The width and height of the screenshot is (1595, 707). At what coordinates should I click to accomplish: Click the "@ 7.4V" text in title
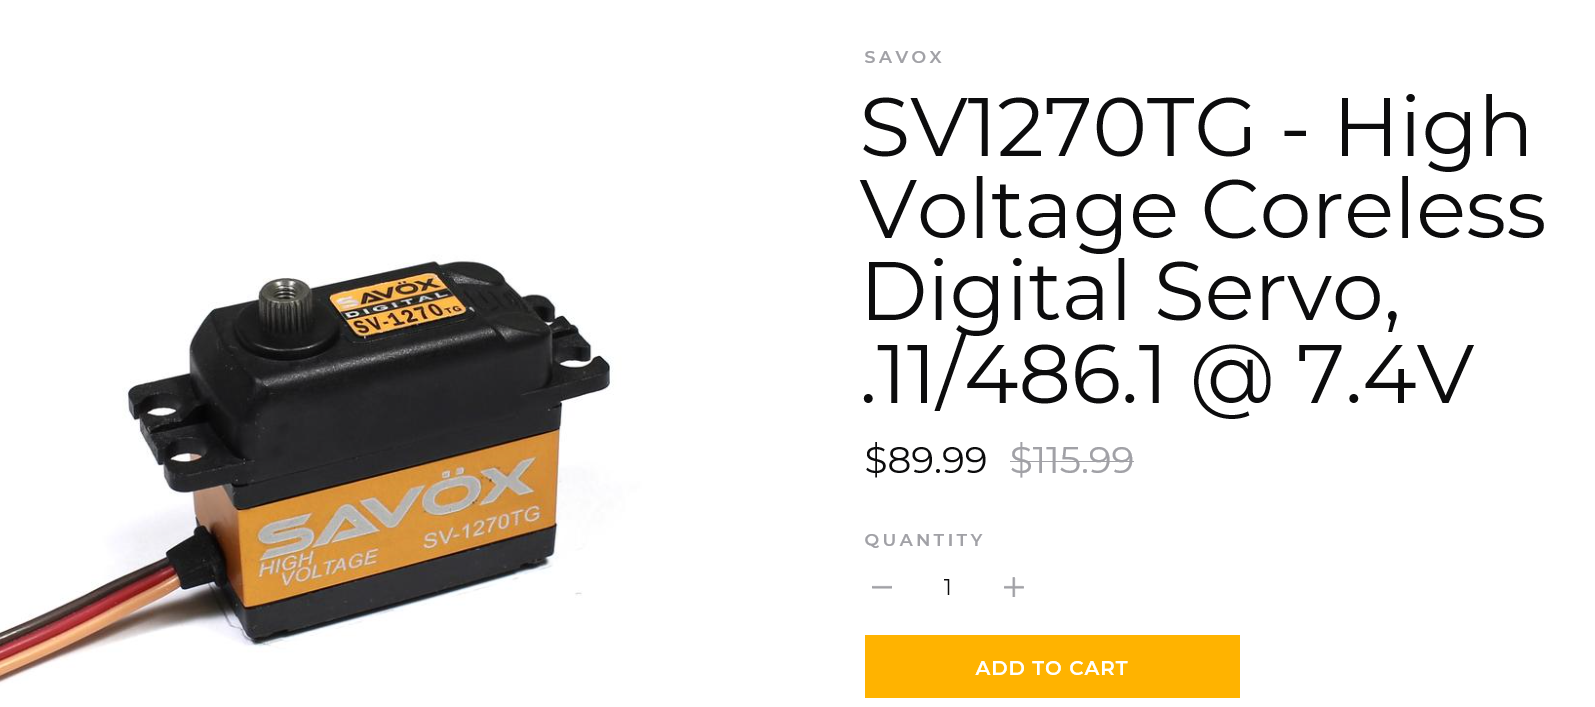coord(1332,375)
